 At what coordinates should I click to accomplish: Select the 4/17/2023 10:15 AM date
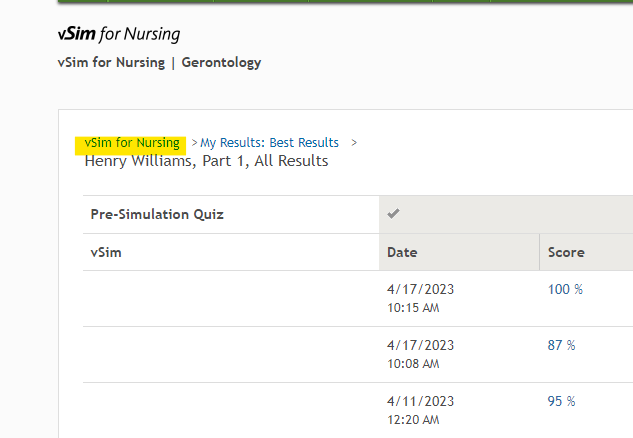click(x=420, y=298)
